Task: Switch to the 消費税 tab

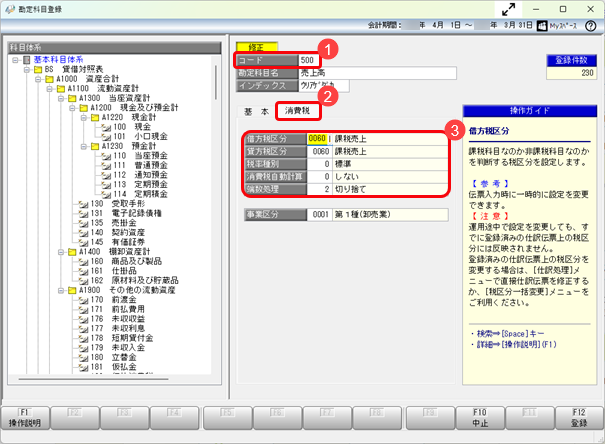Action: (297, 110)
